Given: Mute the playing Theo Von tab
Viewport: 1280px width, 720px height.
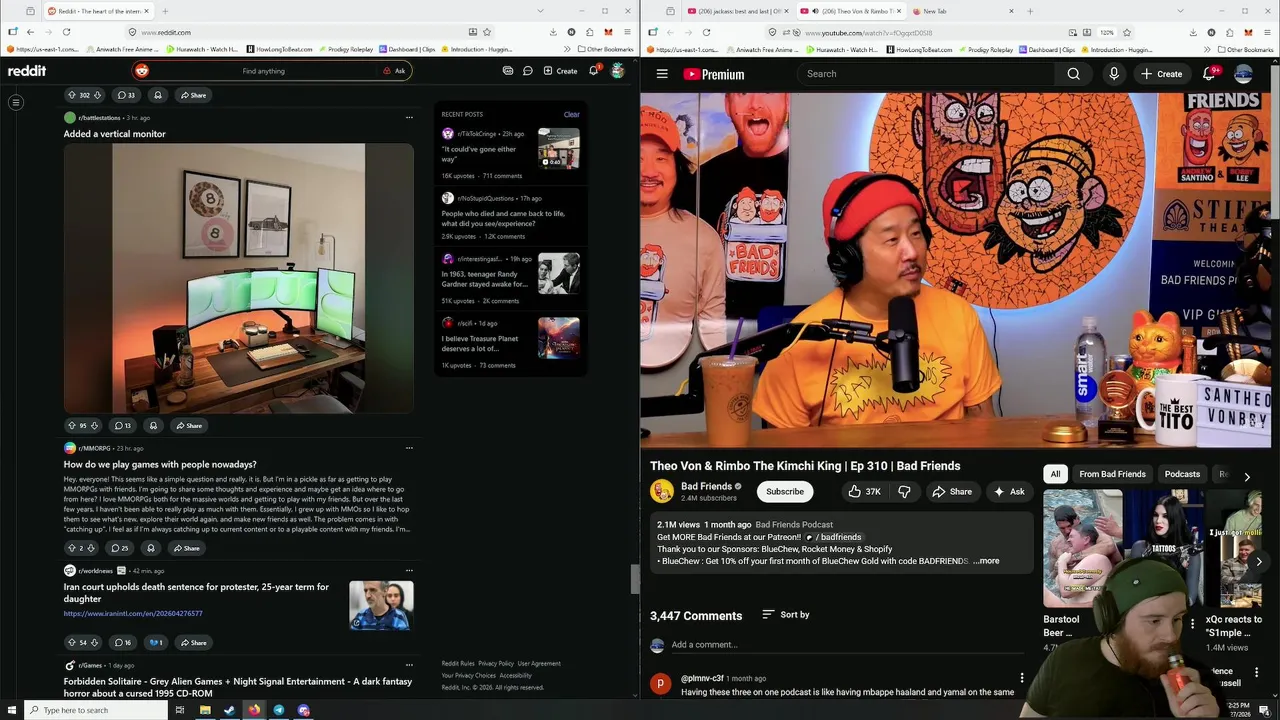Looking at the screenshot, I should [815, 11].
